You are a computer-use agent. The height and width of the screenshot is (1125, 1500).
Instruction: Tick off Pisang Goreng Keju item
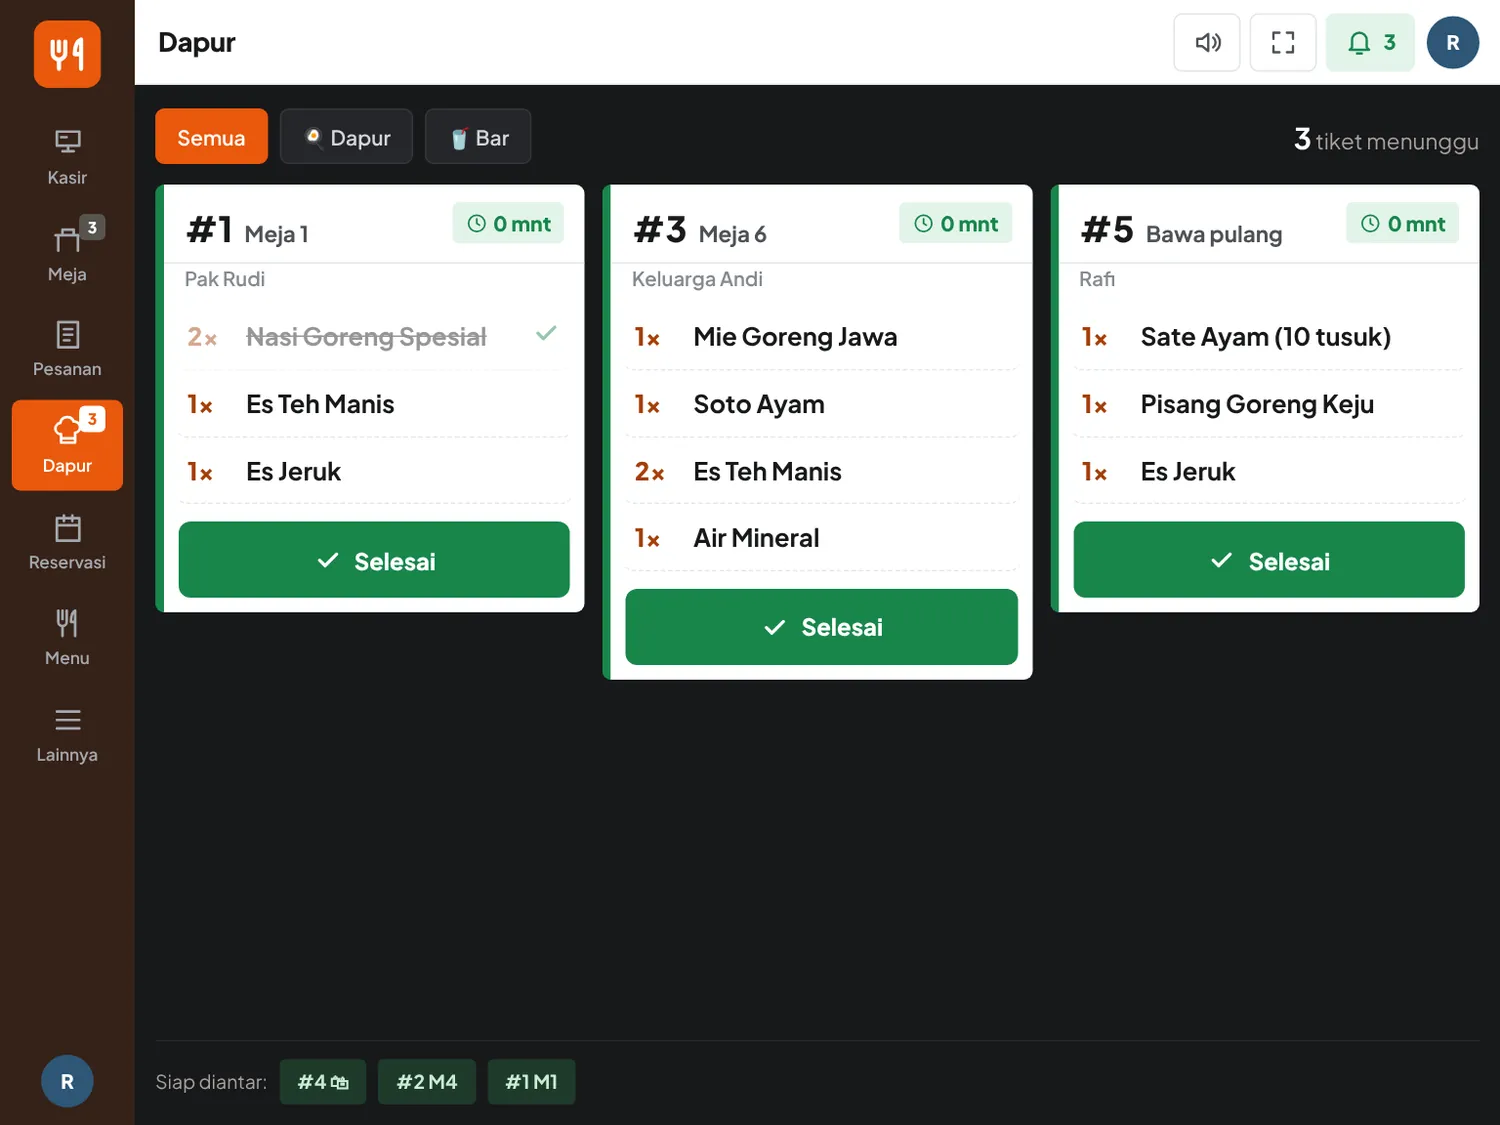click(1269, 404)
